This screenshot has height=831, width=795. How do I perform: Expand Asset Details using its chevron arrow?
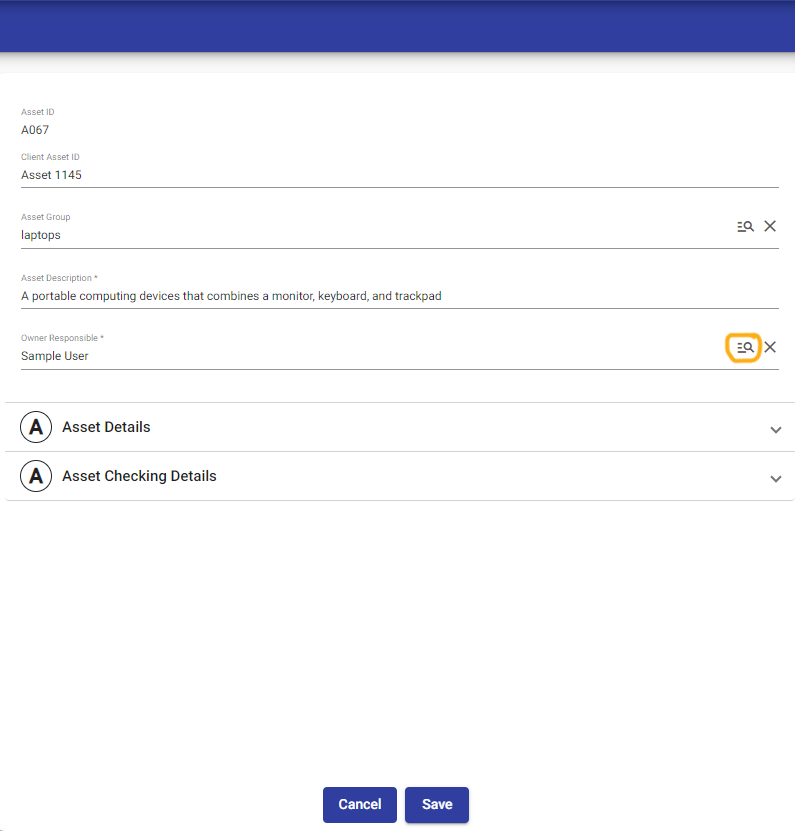(x=775, y=430)
